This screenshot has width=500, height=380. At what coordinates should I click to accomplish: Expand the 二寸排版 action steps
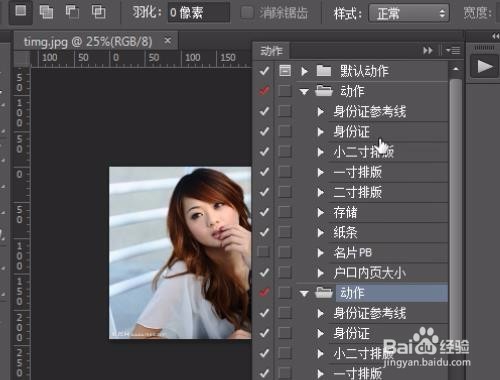click(x=321, y=192)
